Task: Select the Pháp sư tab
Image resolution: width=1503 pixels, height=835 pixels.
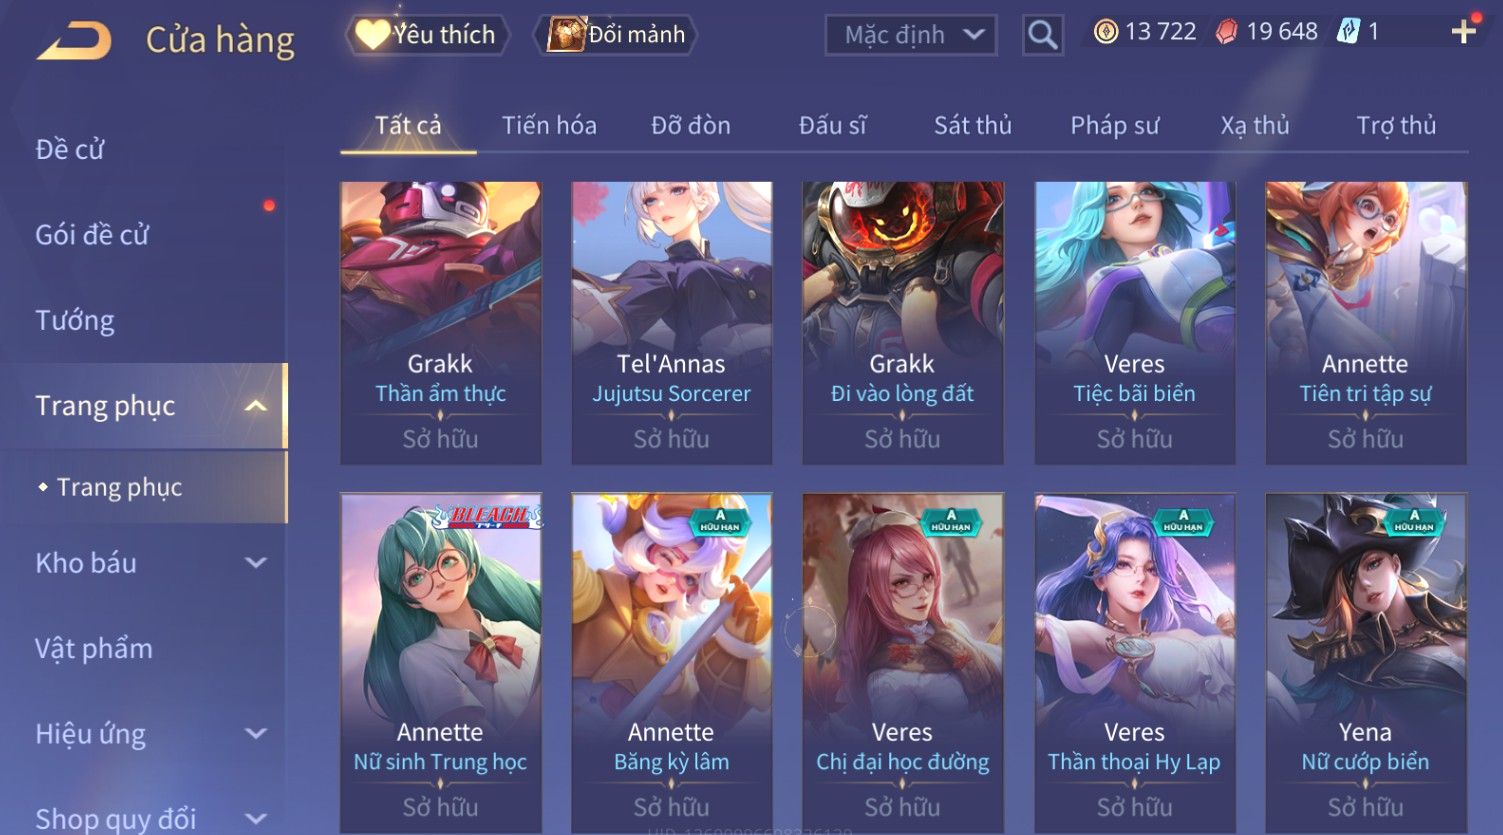Action: point(1114,125)
